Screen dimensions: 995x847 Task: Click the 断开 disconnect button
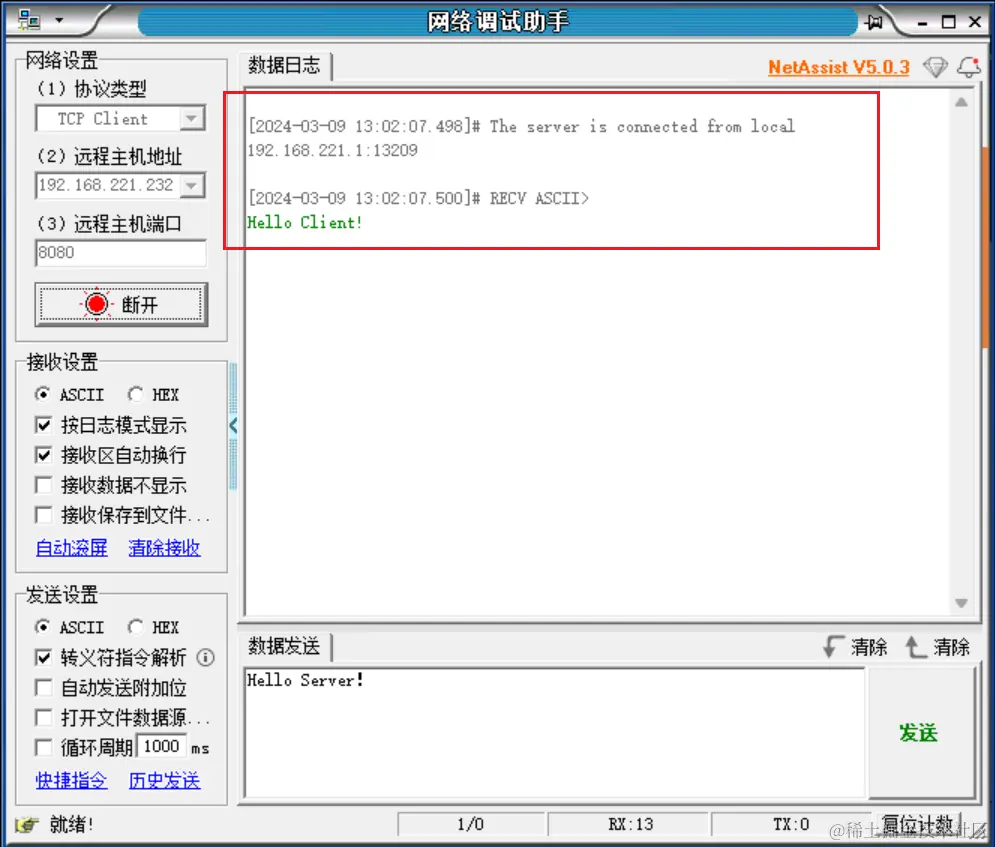click(121, 305)
